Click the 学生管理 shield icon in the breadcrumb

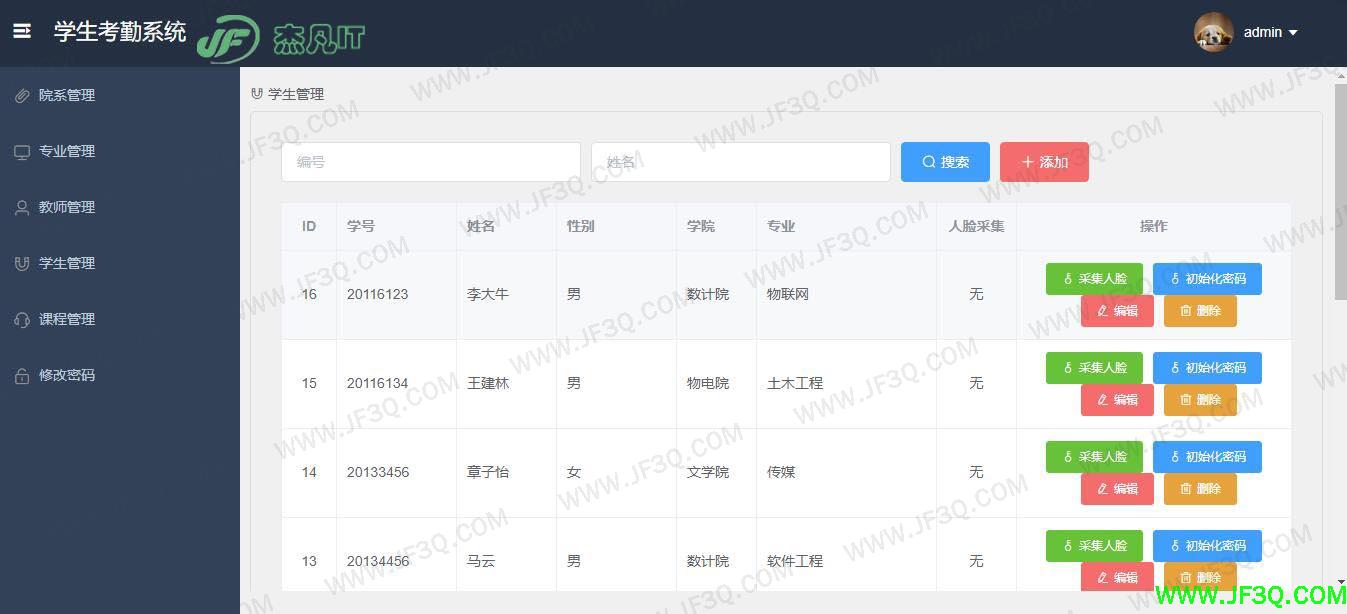click(255, 93)
